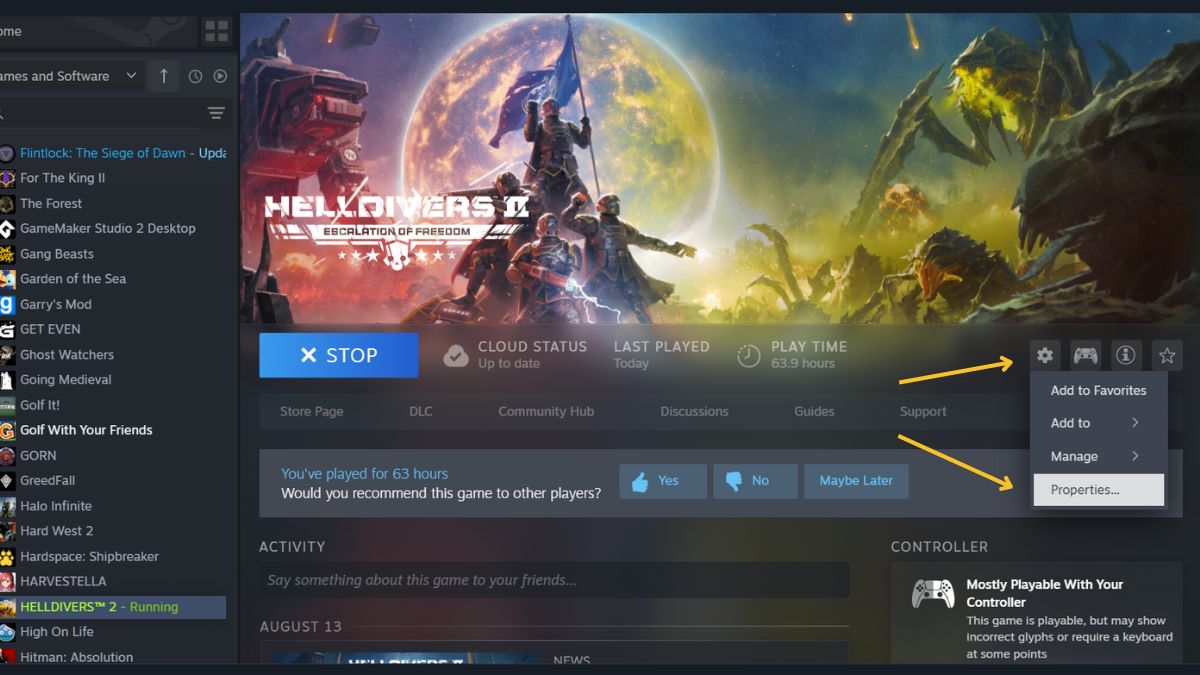Click HARVESTELLA icon in library list
Image resolution: width=1200 pixels, height=675 pixels.
coord(7,581)
